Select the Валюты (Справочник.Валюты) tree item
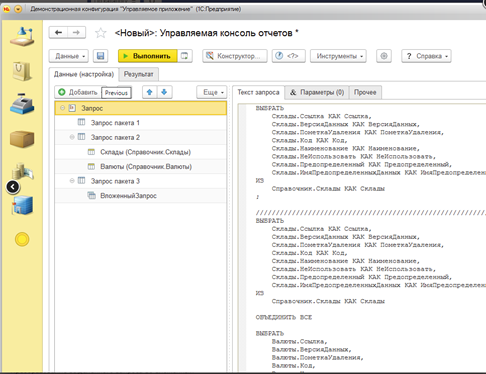The width and height of the screenshot is (486, 374). click(146, 166)
